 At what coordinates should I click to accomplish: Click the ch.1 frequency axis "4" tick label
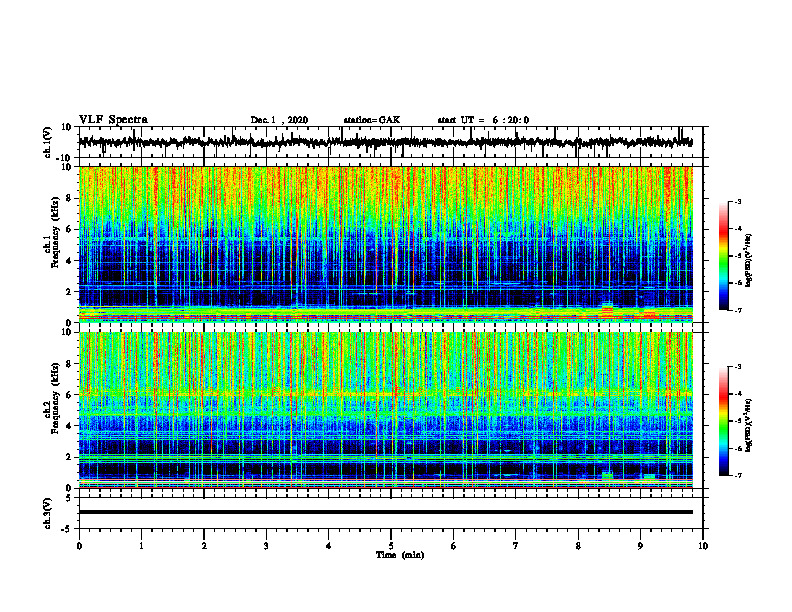(69, 261)
